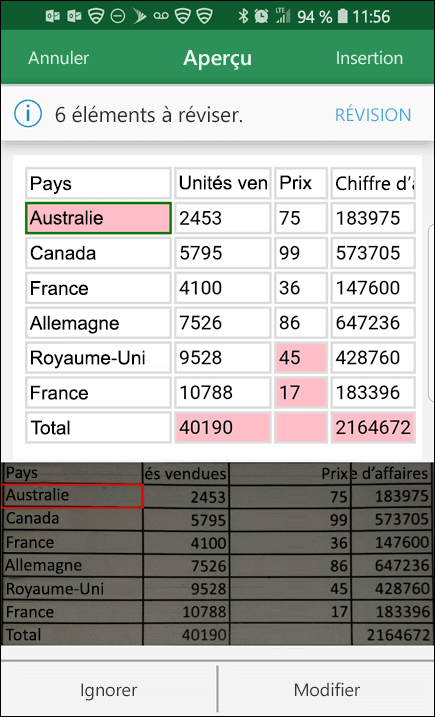Select Prix cell 36 in preview
The height and width of the screenshot is (717, 435).
pyautogui.click(x=301, y=288)
